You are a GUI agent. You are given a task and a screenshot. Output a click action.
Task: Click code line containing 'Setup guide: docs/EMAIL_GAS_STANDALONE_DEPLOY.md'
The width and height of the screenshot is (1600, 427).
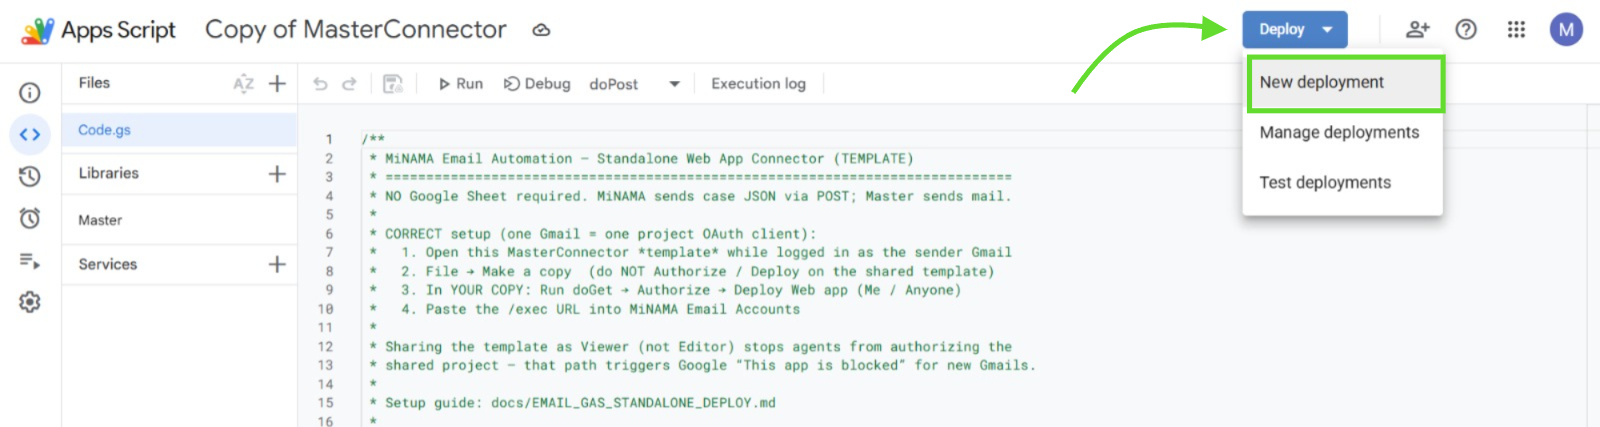[572, 403]
